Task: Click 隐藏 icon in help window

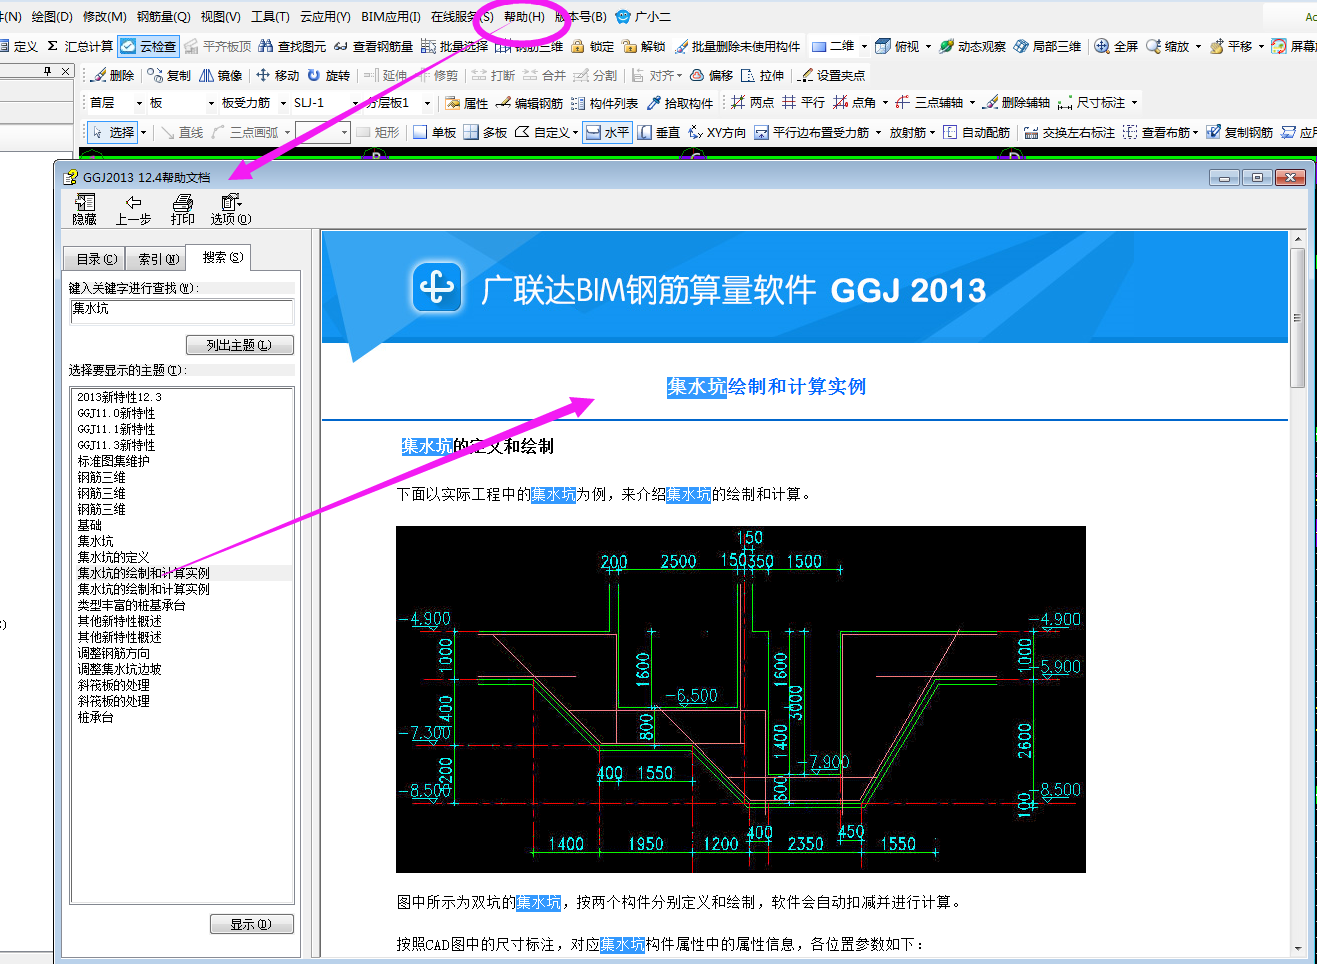Action: pos(85,202)
